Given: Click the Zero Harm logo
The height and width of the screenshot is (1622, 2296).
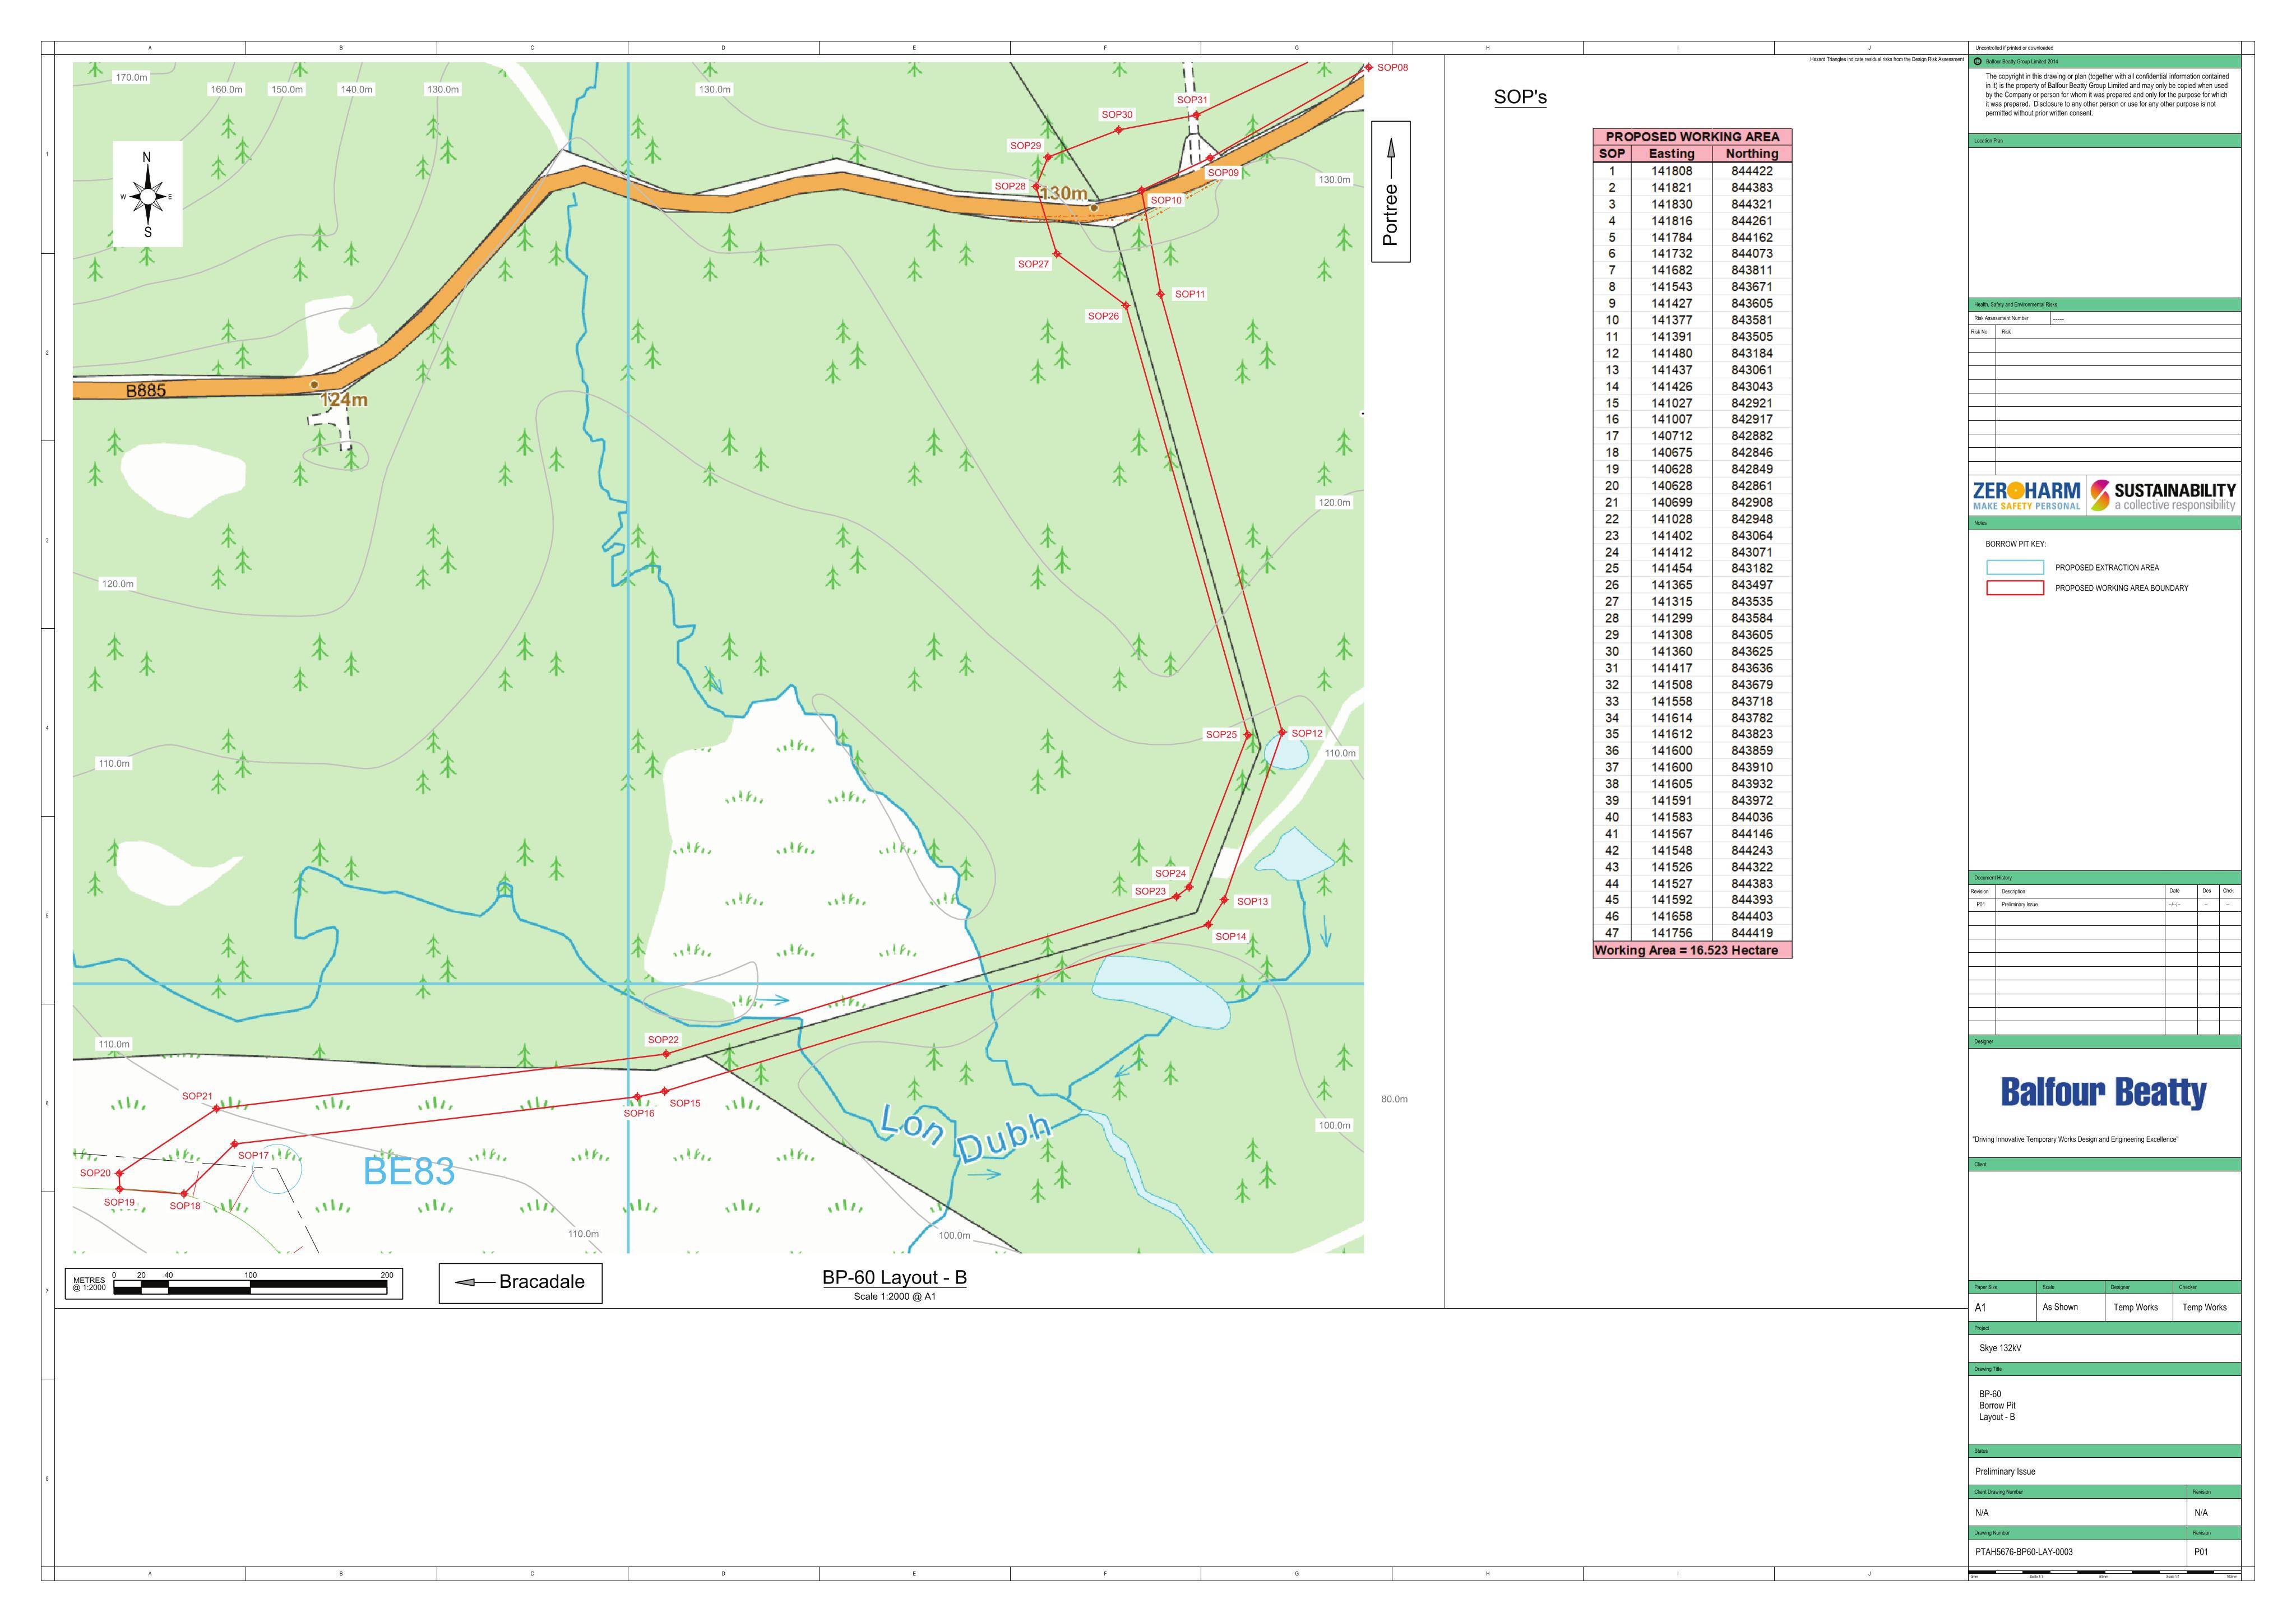Looking at the screenshot, I should (2027, 496).
